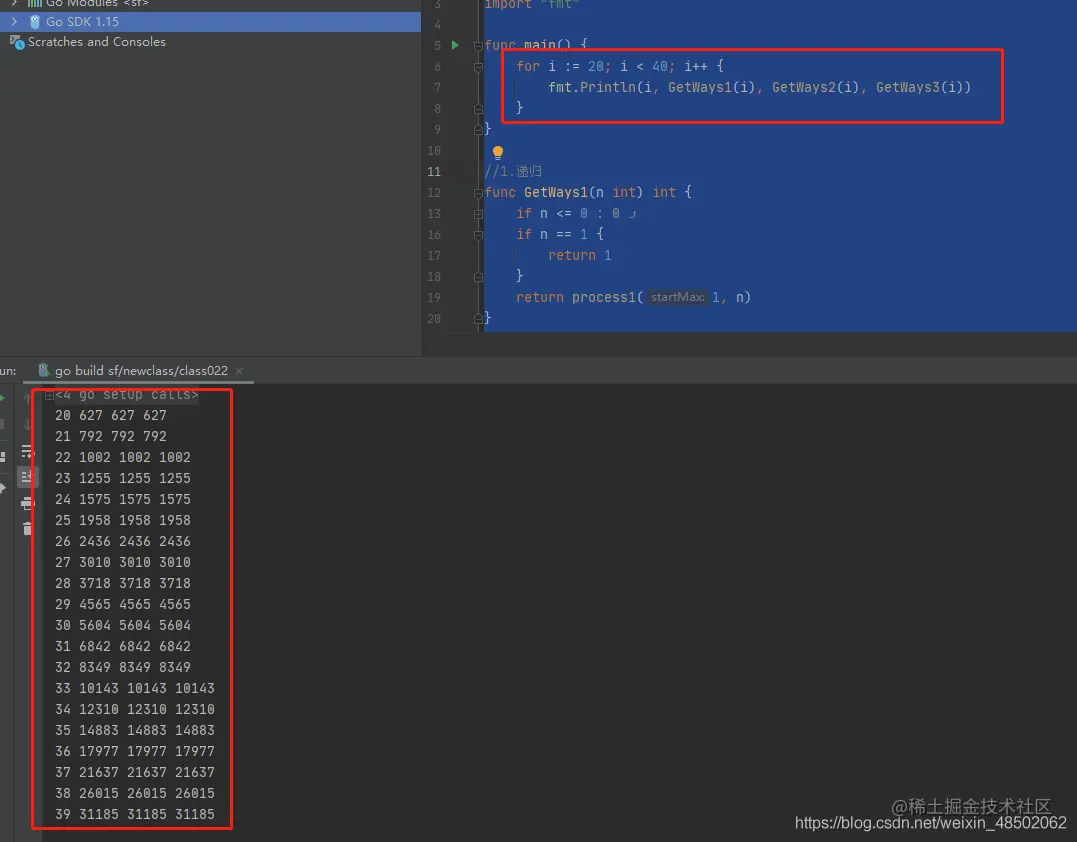Click line number 11 in the gutter
The width and height of the screenshot is (1077, 842).
pyautogui.click(x=434, y=172)
